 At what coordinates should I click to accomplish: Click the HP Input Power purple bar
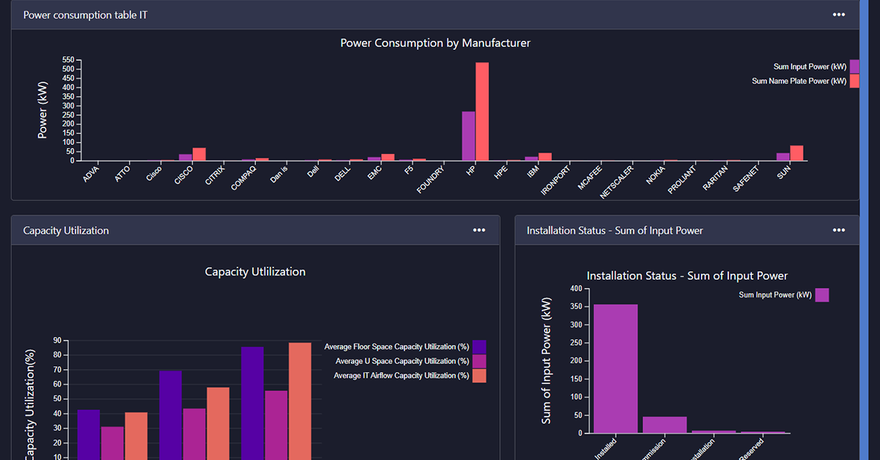click(469, 136)
